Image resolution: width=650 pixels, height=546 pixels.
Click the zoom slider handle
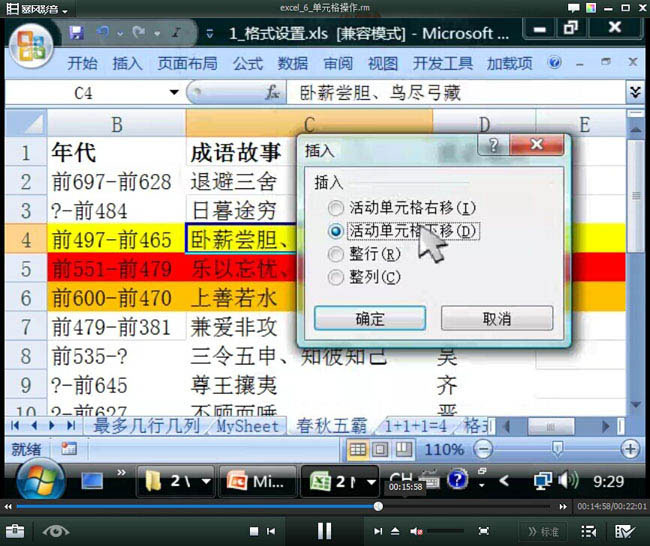(x=557, y=448)
